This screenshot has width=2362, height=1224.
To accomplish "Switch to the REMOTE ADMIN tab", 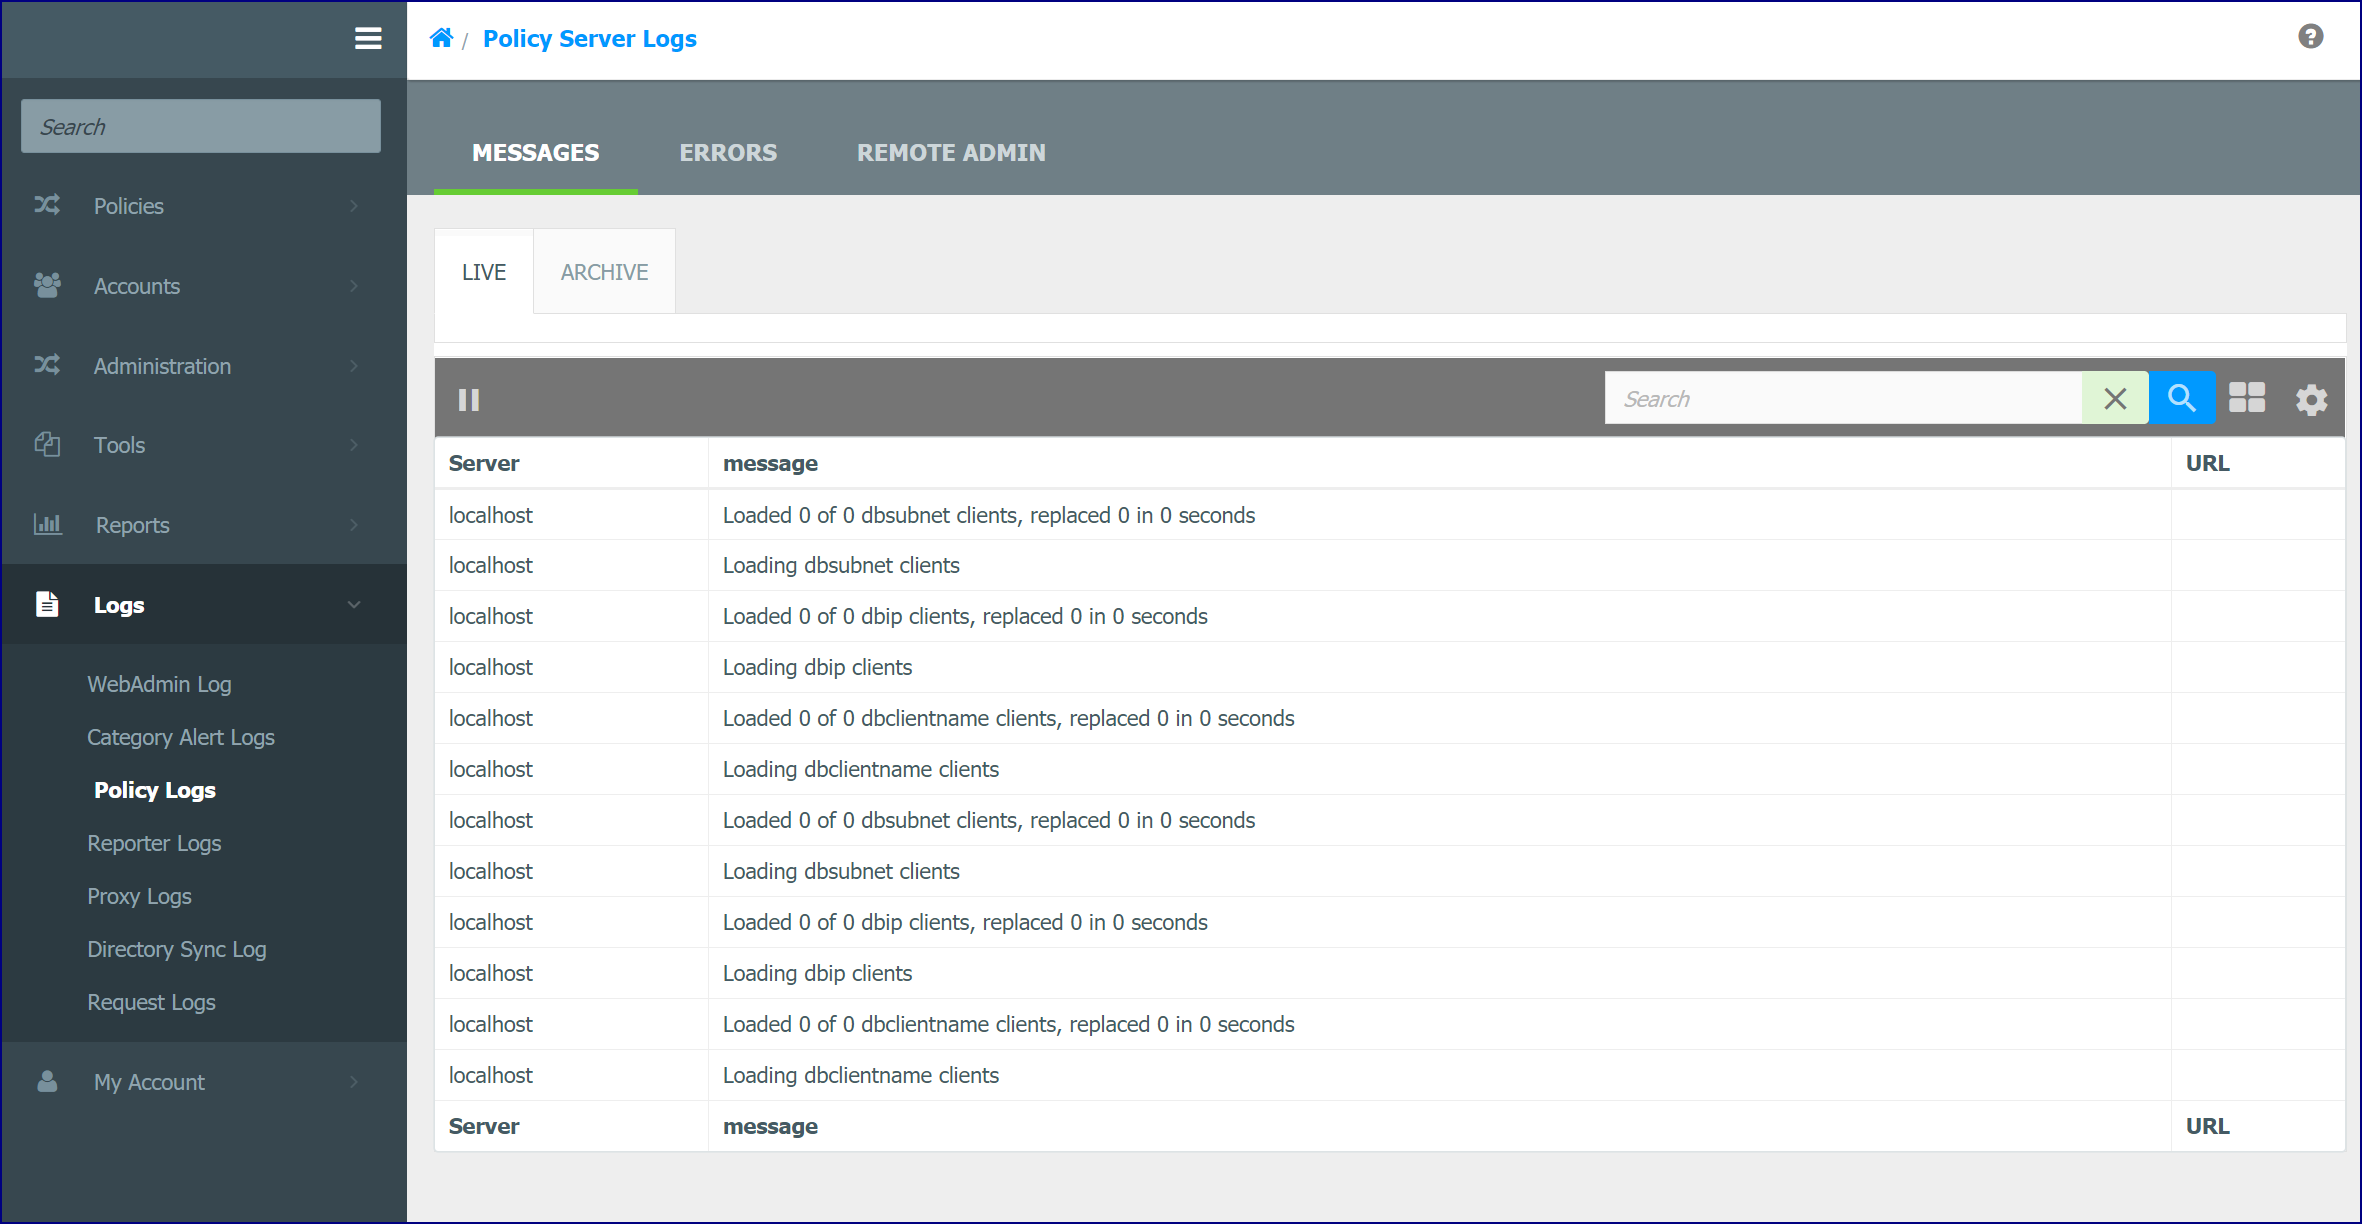I will pyautogui.click(x=951, y=153).
